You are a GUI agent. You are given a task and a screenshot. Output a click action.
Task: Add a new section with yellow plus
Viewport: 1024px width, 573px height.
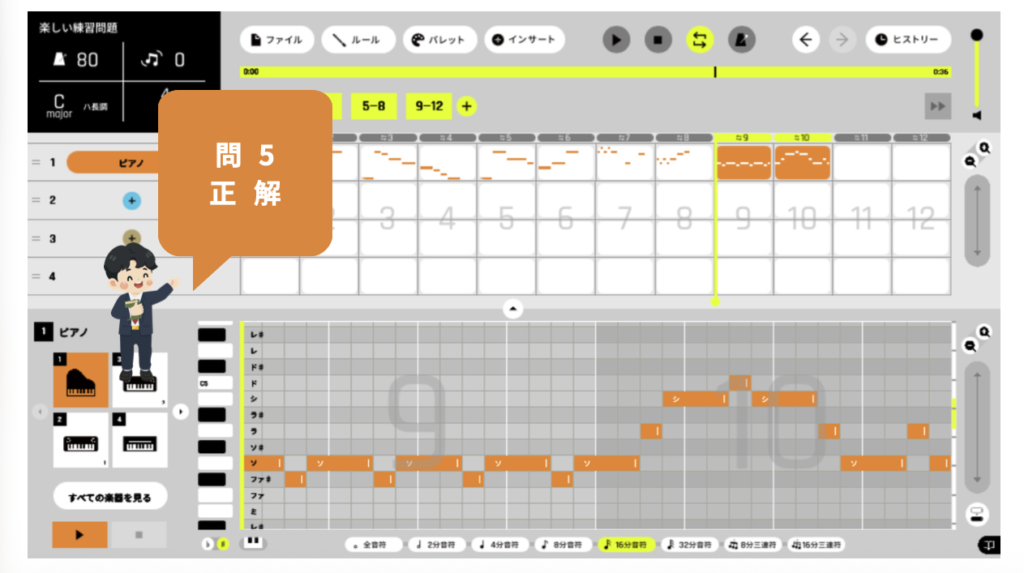click(x=467, y=106)
